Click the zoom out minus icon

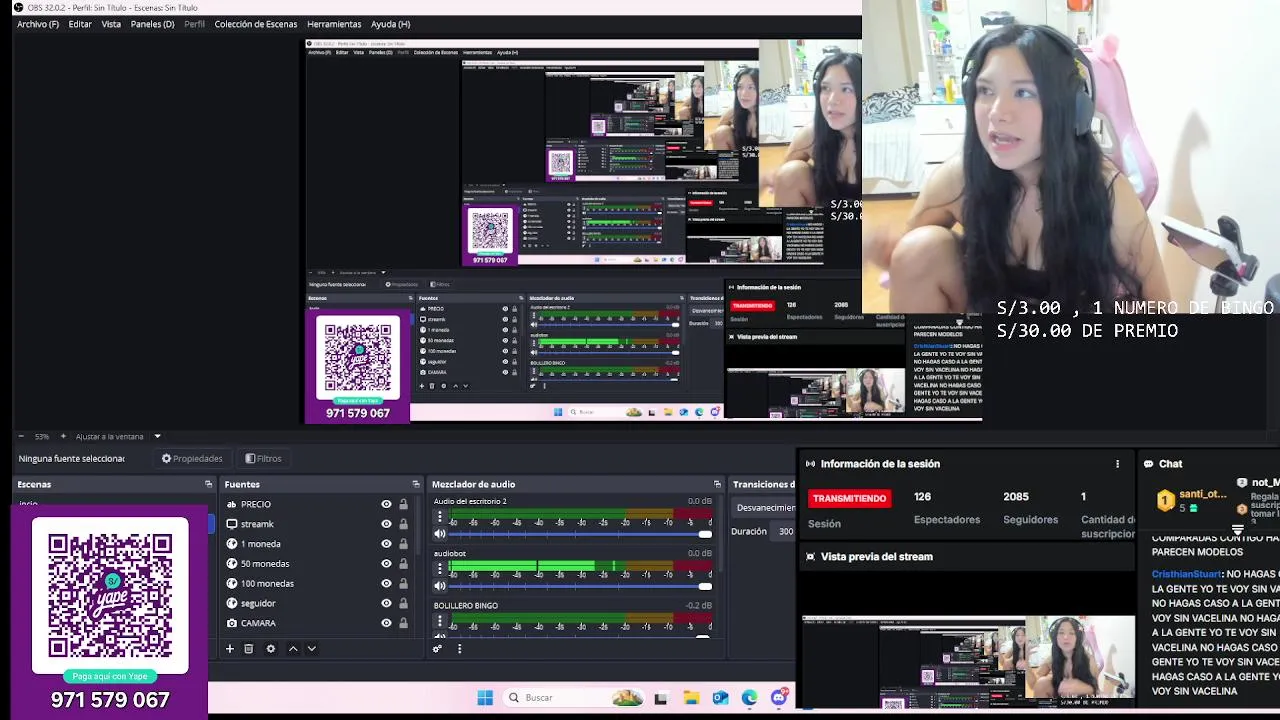20,436
